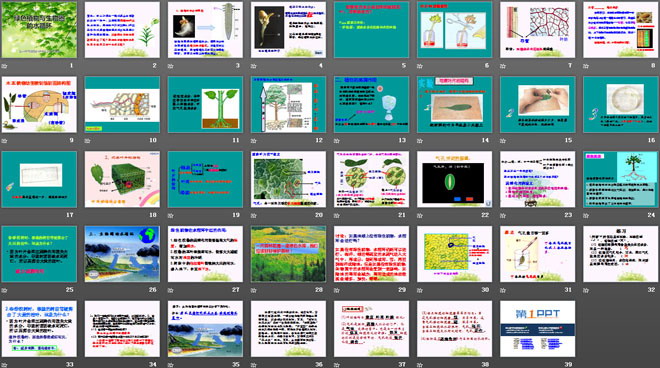
Task: Click the animation star under slide 13
Action: (337, 141)
